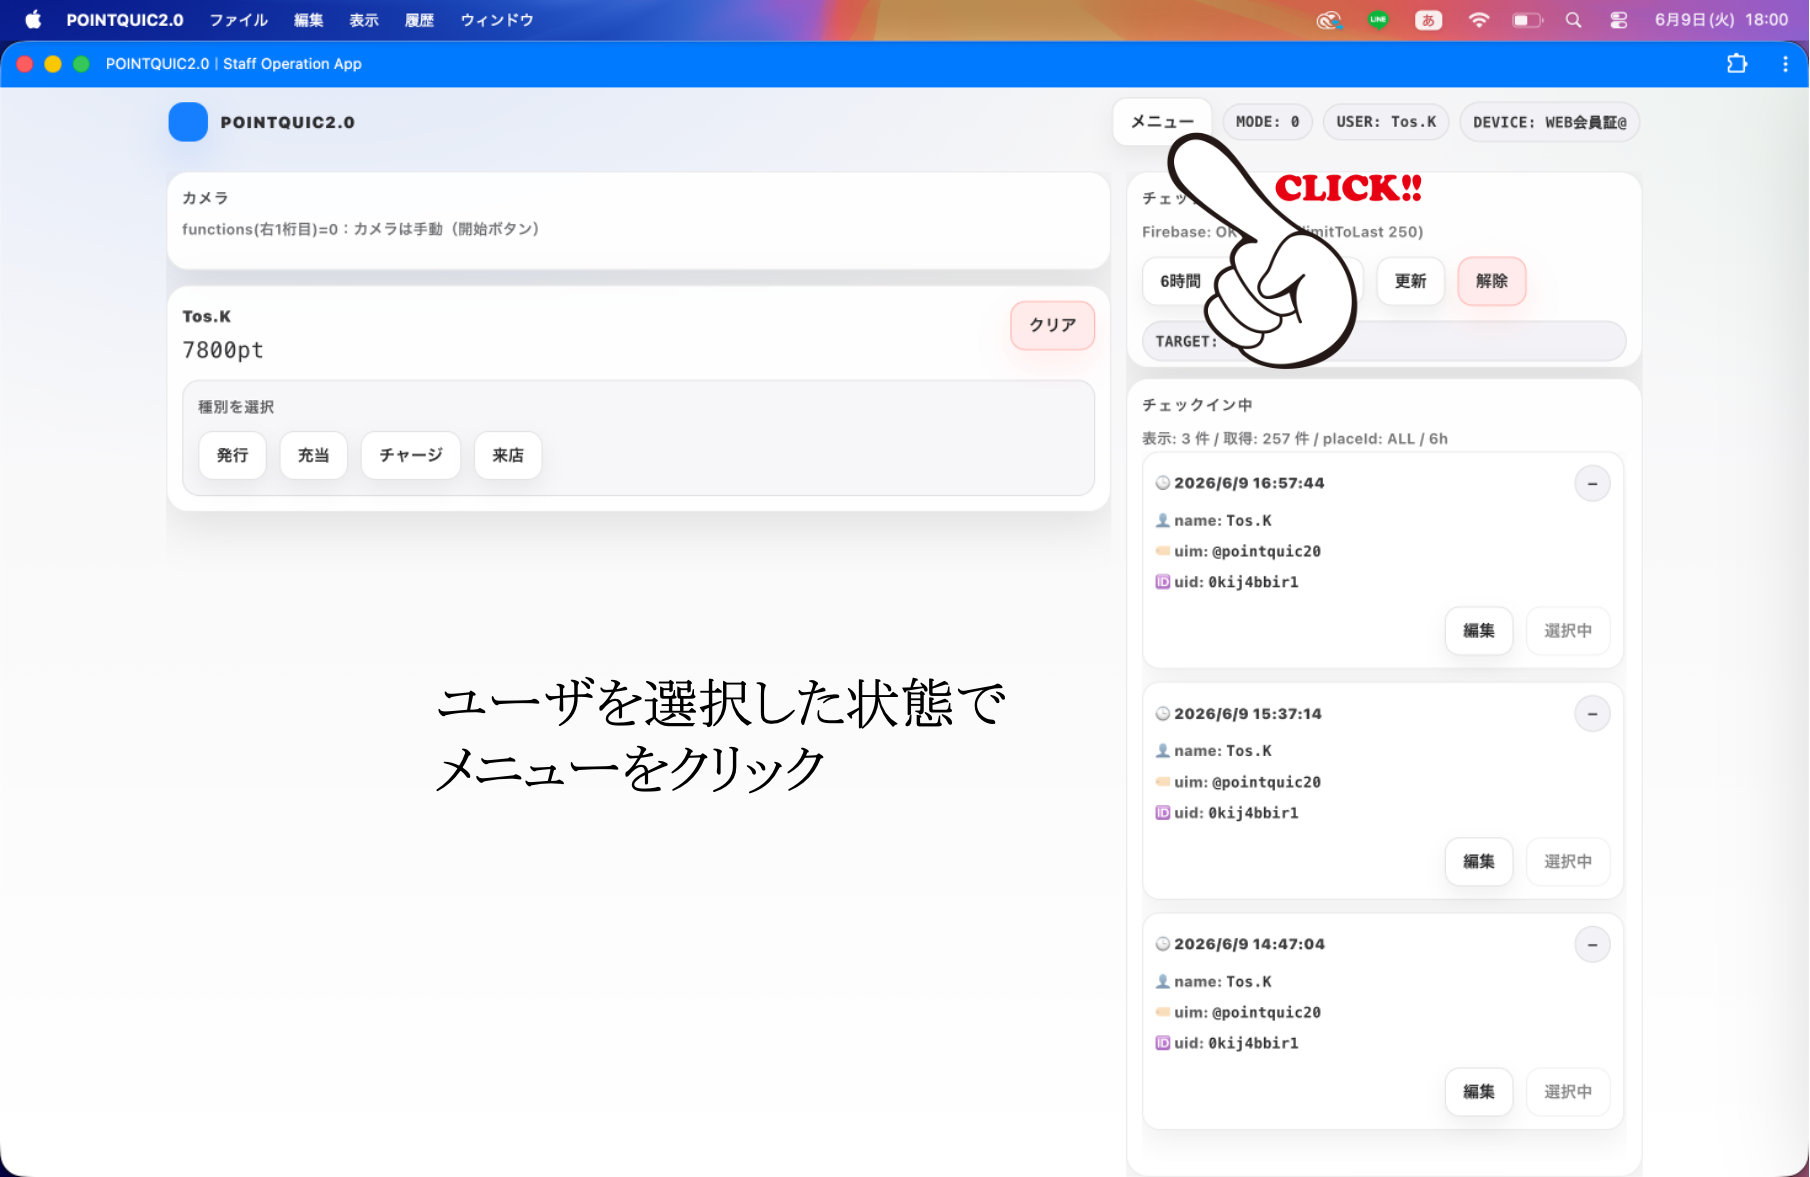Image resolution: width=1810 pixels, height=1177 pixels.
Task: Click the LINE menu bar icon
Action: [1379, 20]
